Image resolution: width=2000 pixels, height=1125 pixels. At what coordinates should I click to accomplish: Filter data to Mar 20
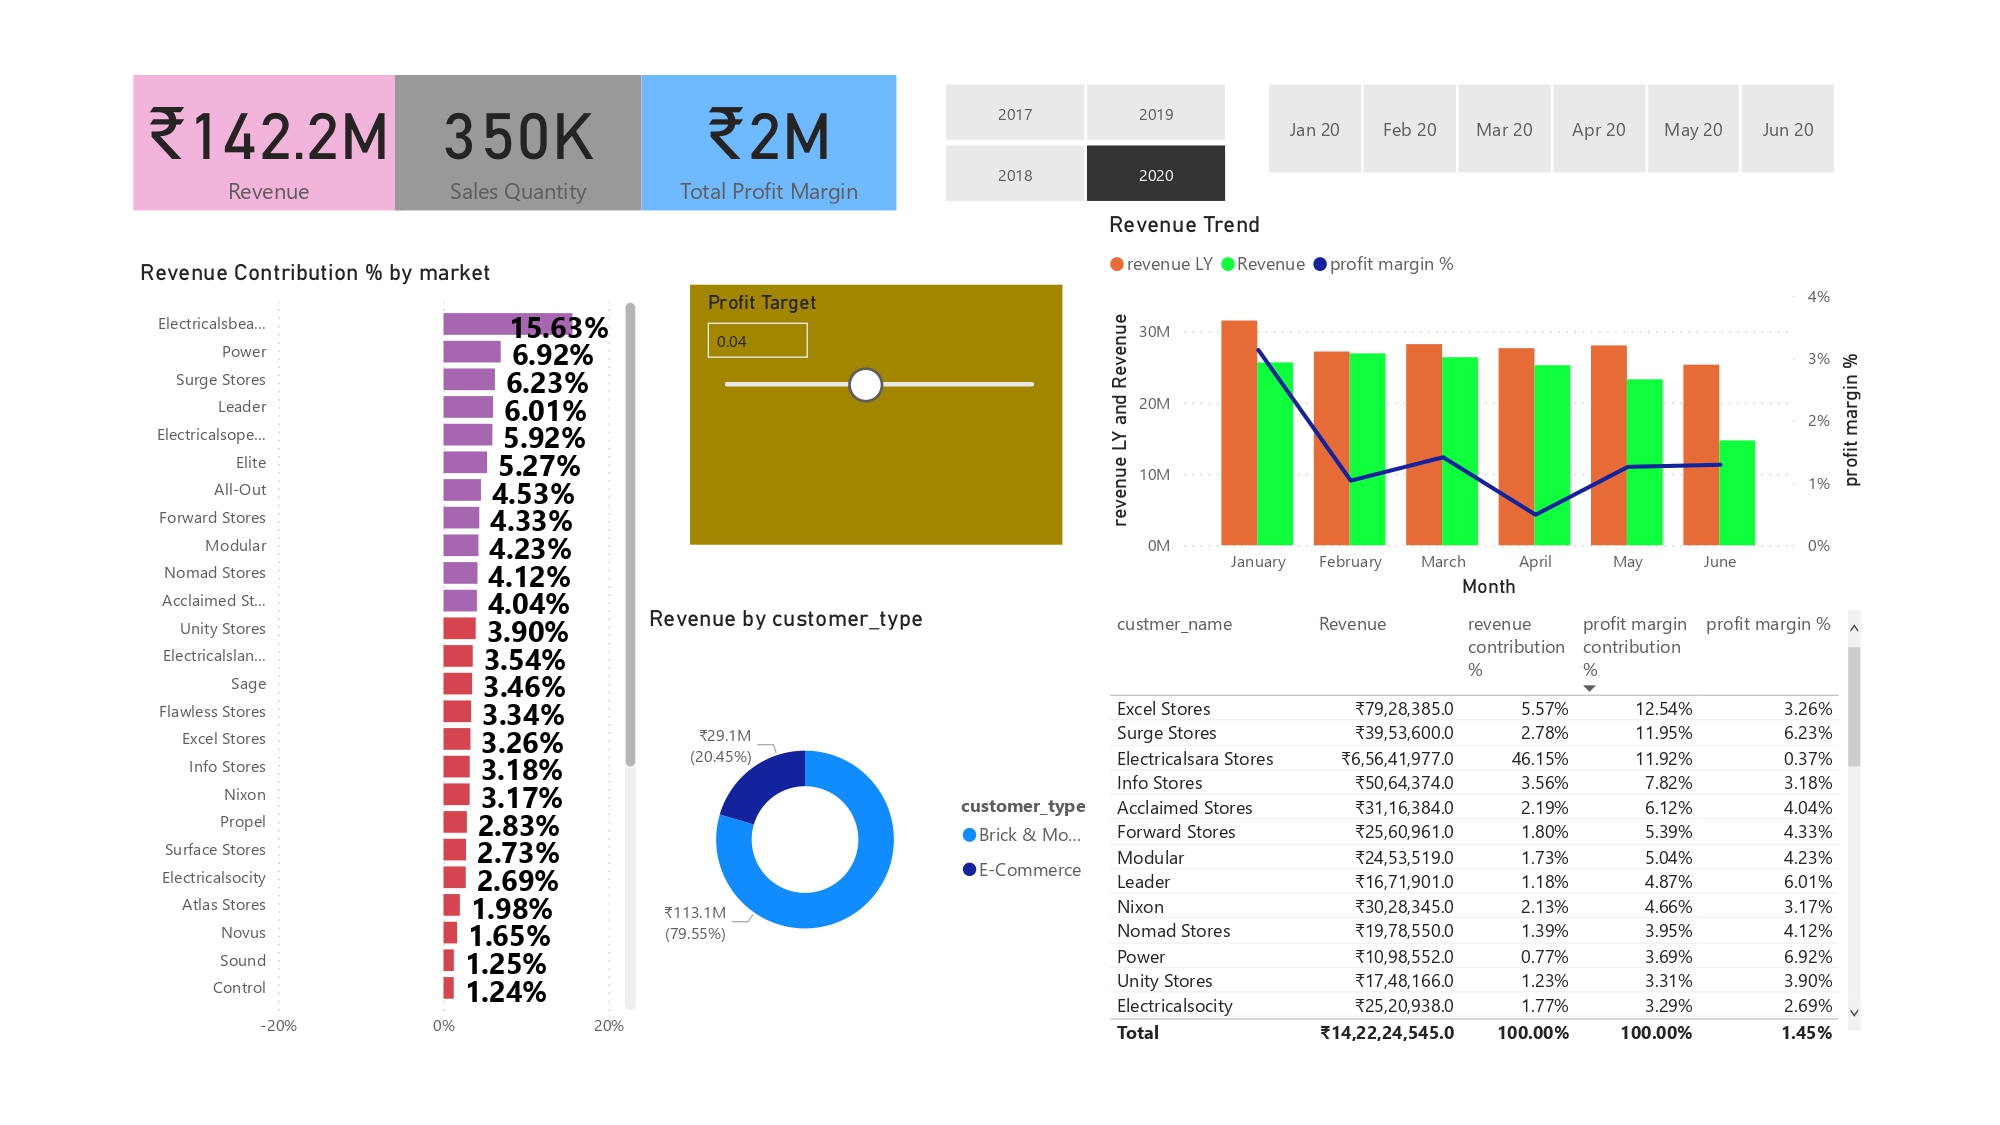[1504, 129]
